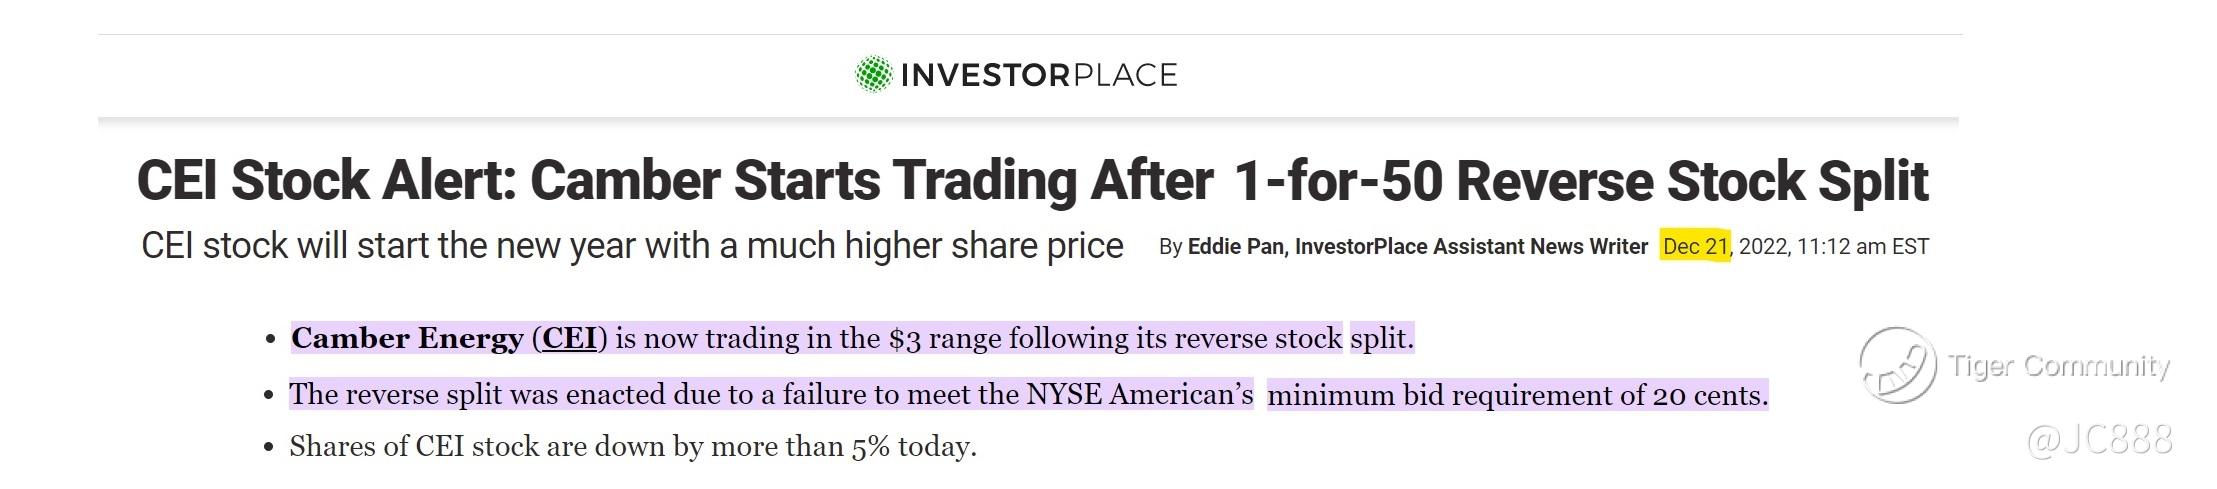The image size is (2217, 489).
Task: Click the bullet about shares down 5% today
Action: [633, 446]
